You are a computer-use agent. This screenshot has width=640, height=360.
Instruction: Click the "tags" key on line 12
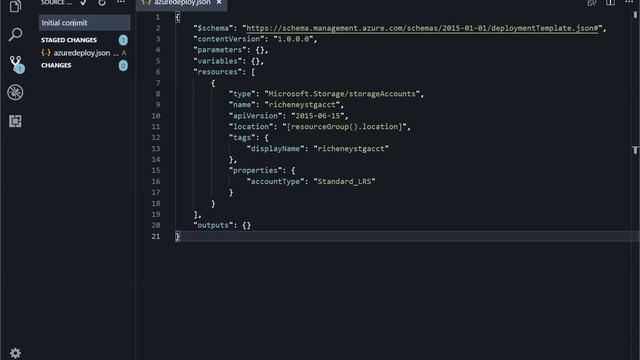(x=242, y=138)
